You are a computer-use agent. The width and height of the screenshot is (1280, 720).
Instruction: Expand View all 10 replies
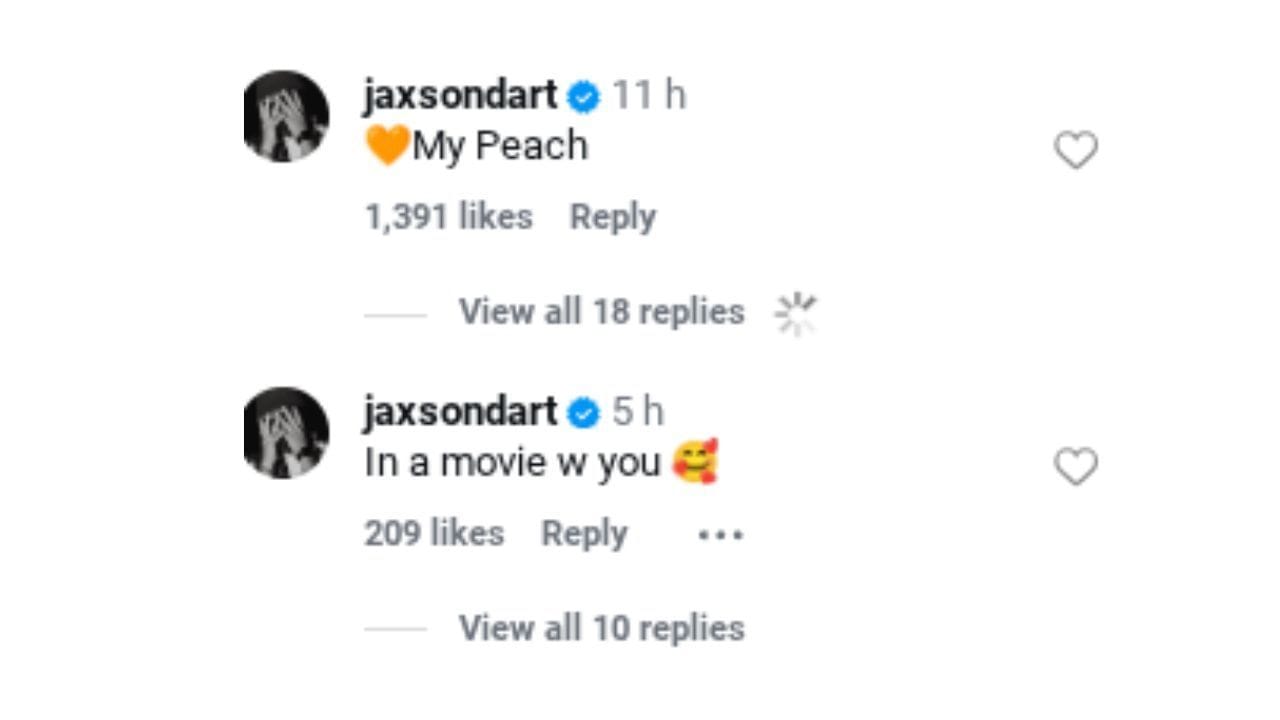(602, 629)
